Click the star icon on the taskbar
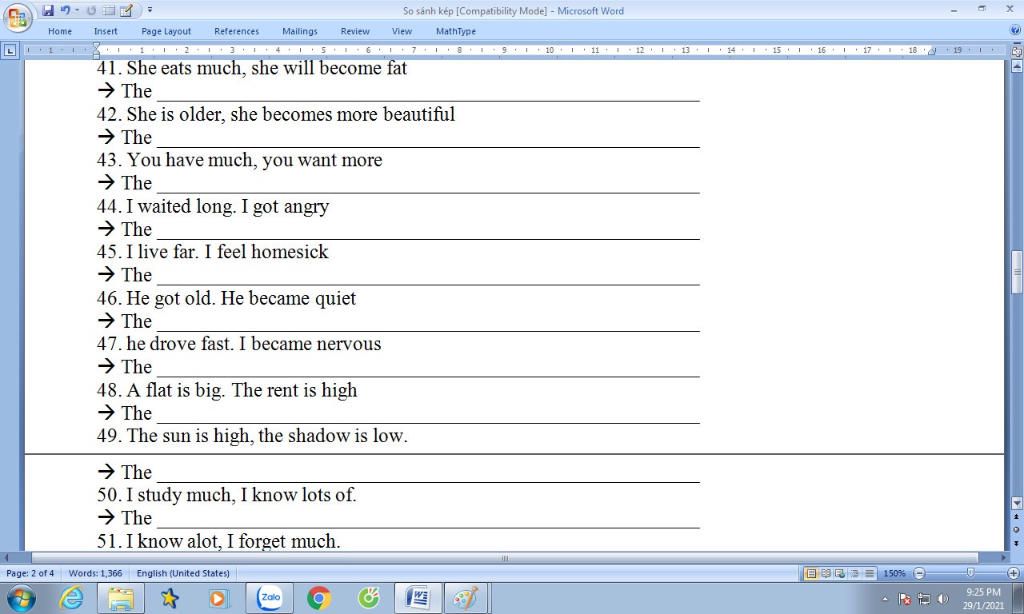This screenshot has height=614, width=1024. [170, 598]
